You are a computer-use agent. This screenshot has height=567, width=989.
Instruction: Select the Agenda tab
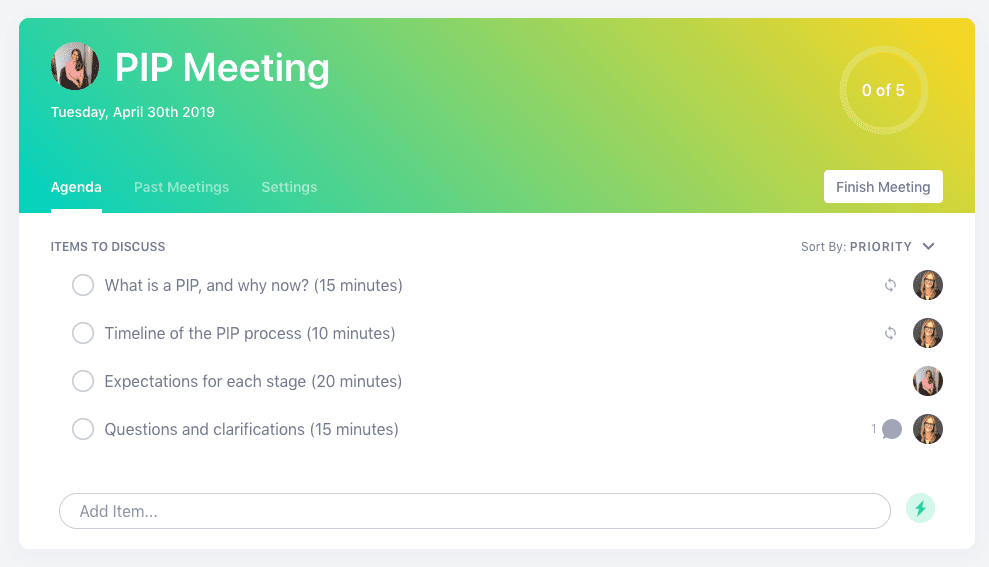[76, 187]
